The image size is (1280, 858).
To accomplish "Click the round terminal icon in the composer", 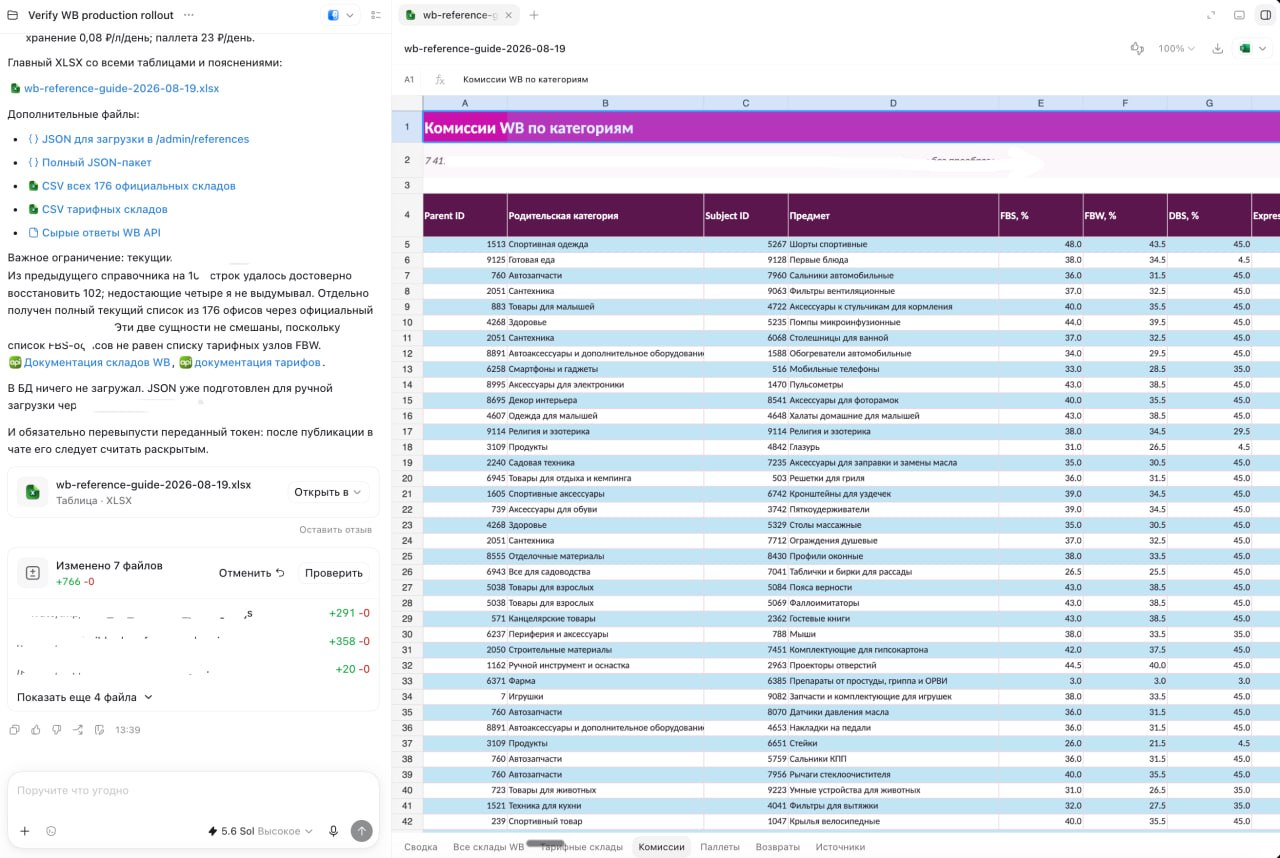I will [51, 831].
